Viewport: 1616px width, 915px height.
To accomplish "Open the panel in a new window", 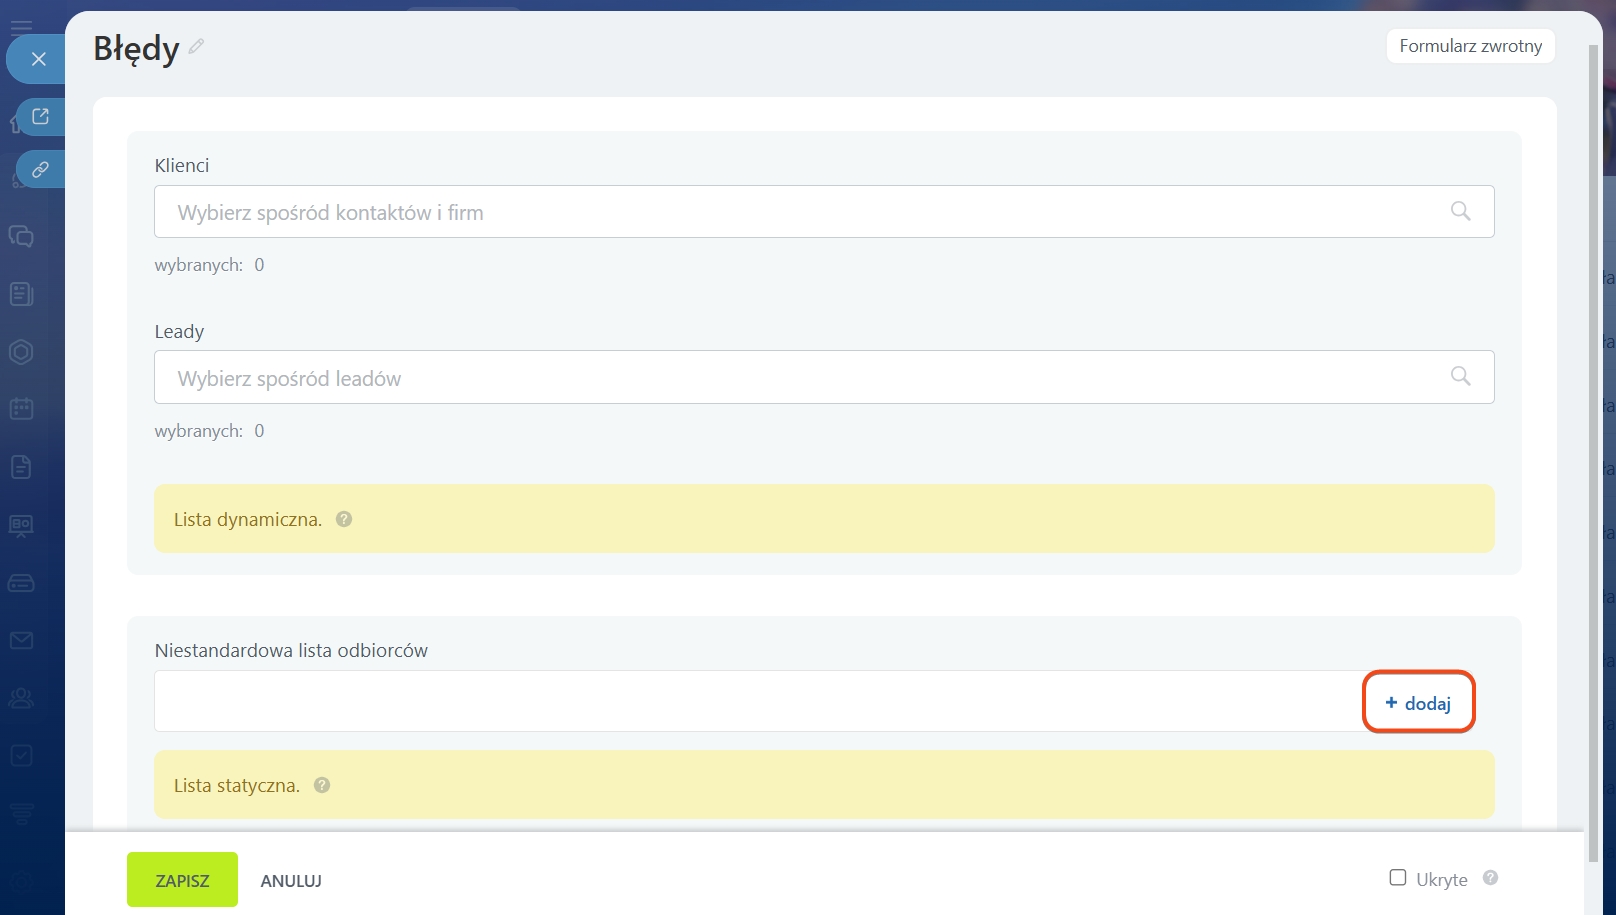I will pos(40,117).
